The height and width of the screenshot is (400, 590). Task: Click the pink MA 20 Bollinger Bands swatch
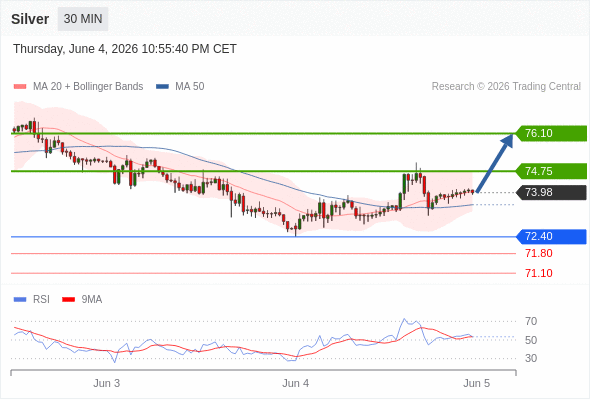[20, 87]
